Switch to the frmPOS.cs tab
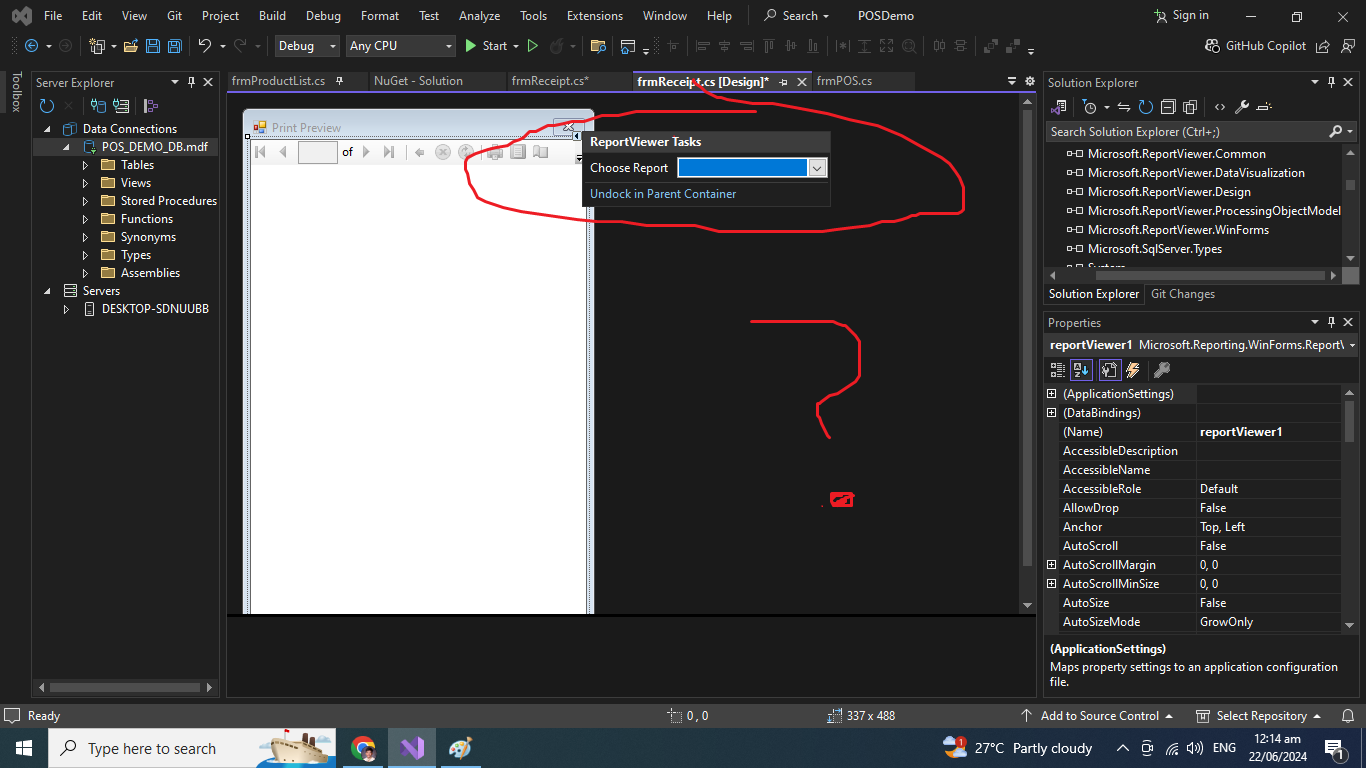 pyautogui.click(x=846, y=81)
